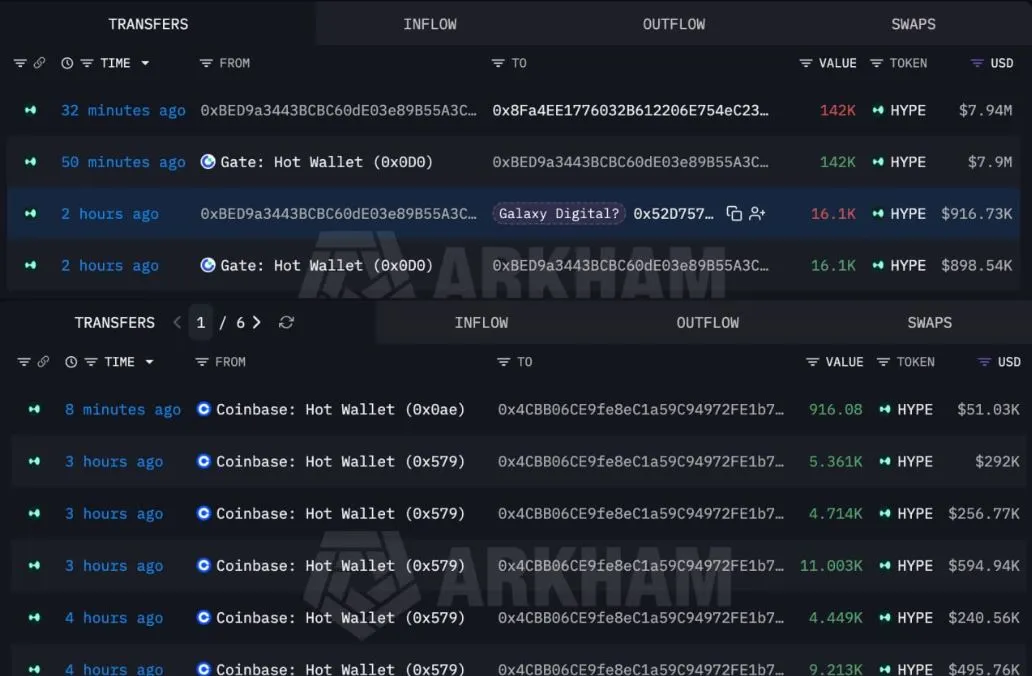Viewport: 1032px width, 676px height.
Task: Open TOKEN filter in top header
Action: (x=876, y=63)
